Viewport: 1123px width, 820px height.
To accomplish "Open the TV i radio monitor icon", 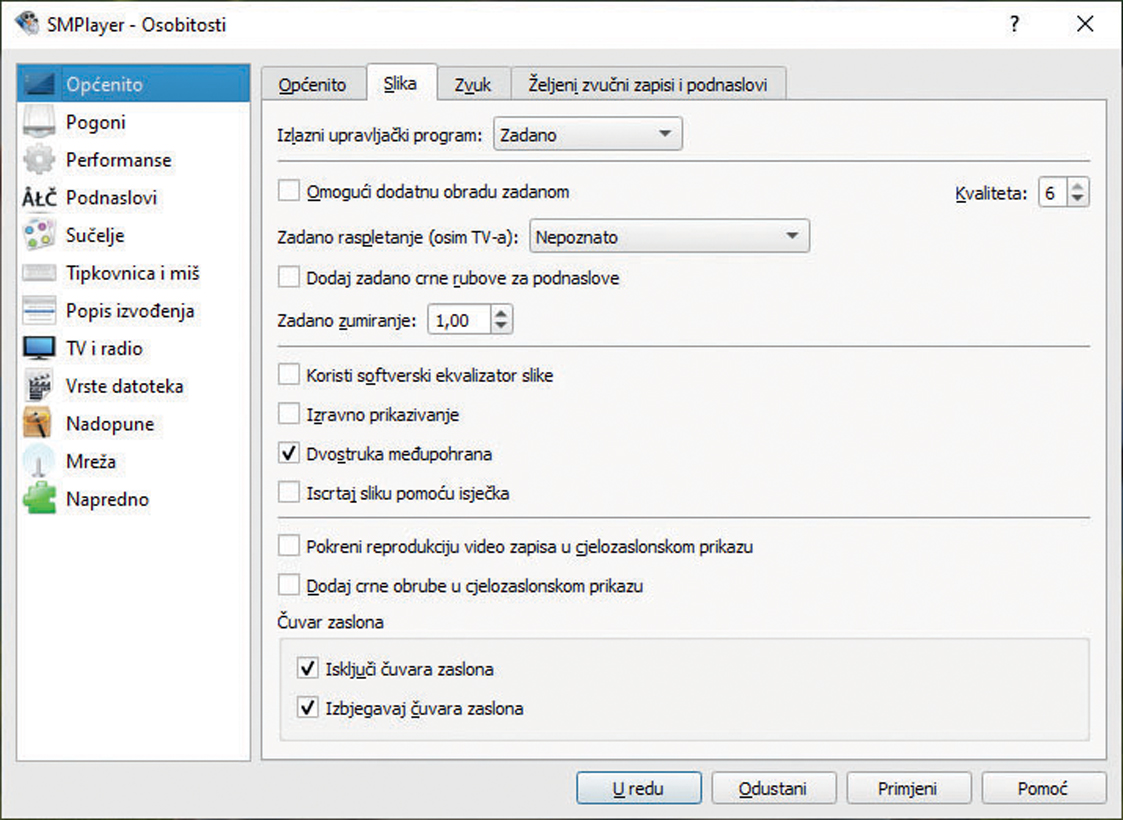I will point(39,349).
